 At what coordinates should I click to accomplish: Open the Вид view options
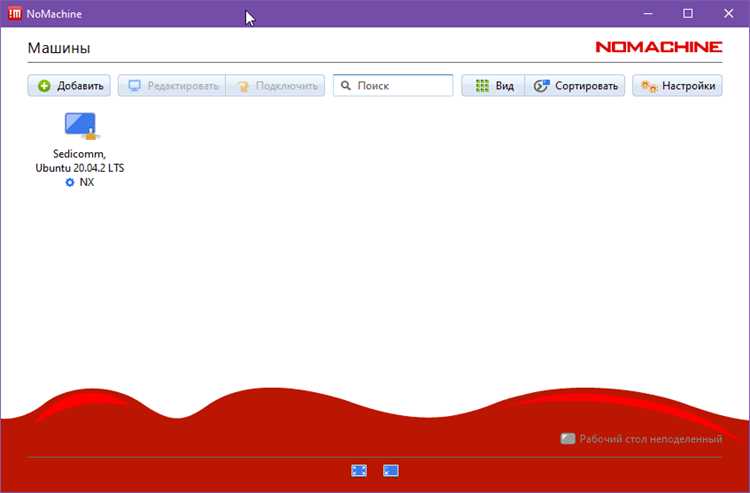point(493,86)
